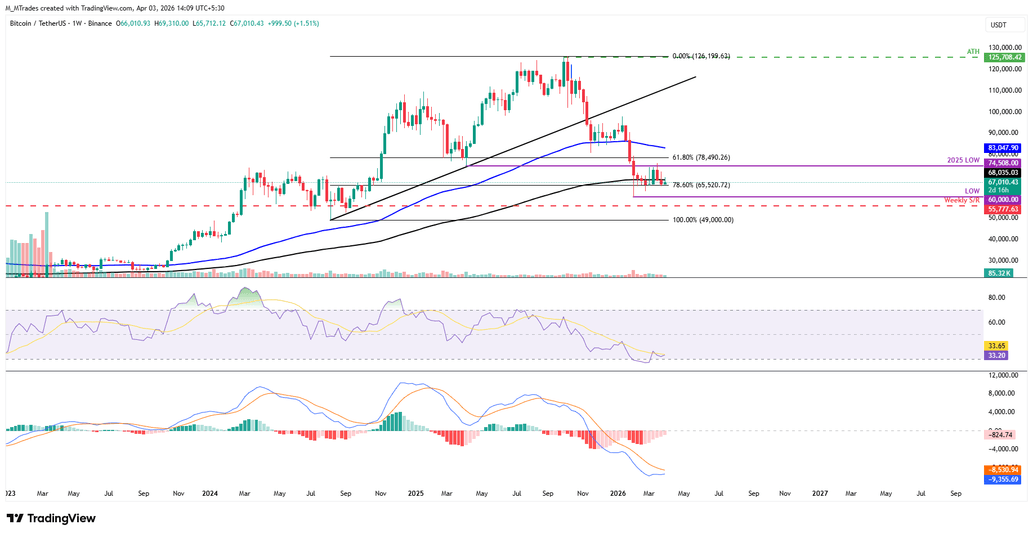Click the 68,035.03 black price tag

tap(1003, 172)
